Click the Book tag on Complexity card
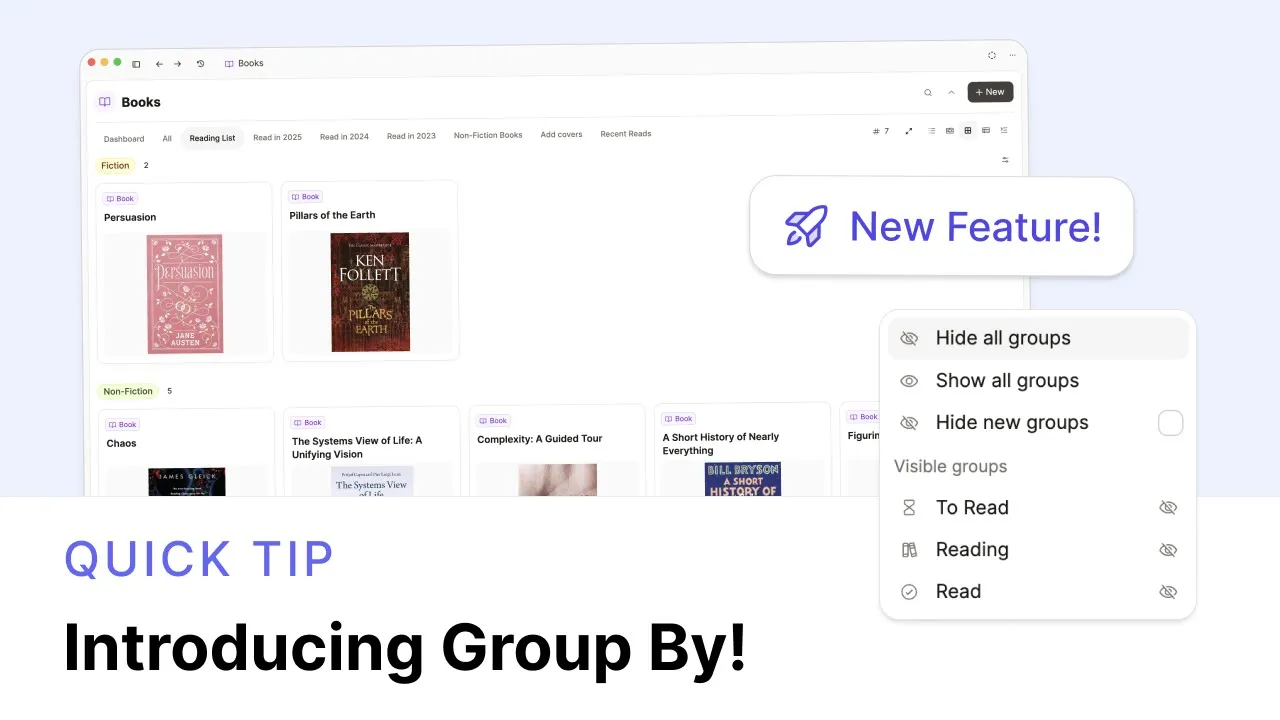Screen dimensions: 1280x720 493,421
